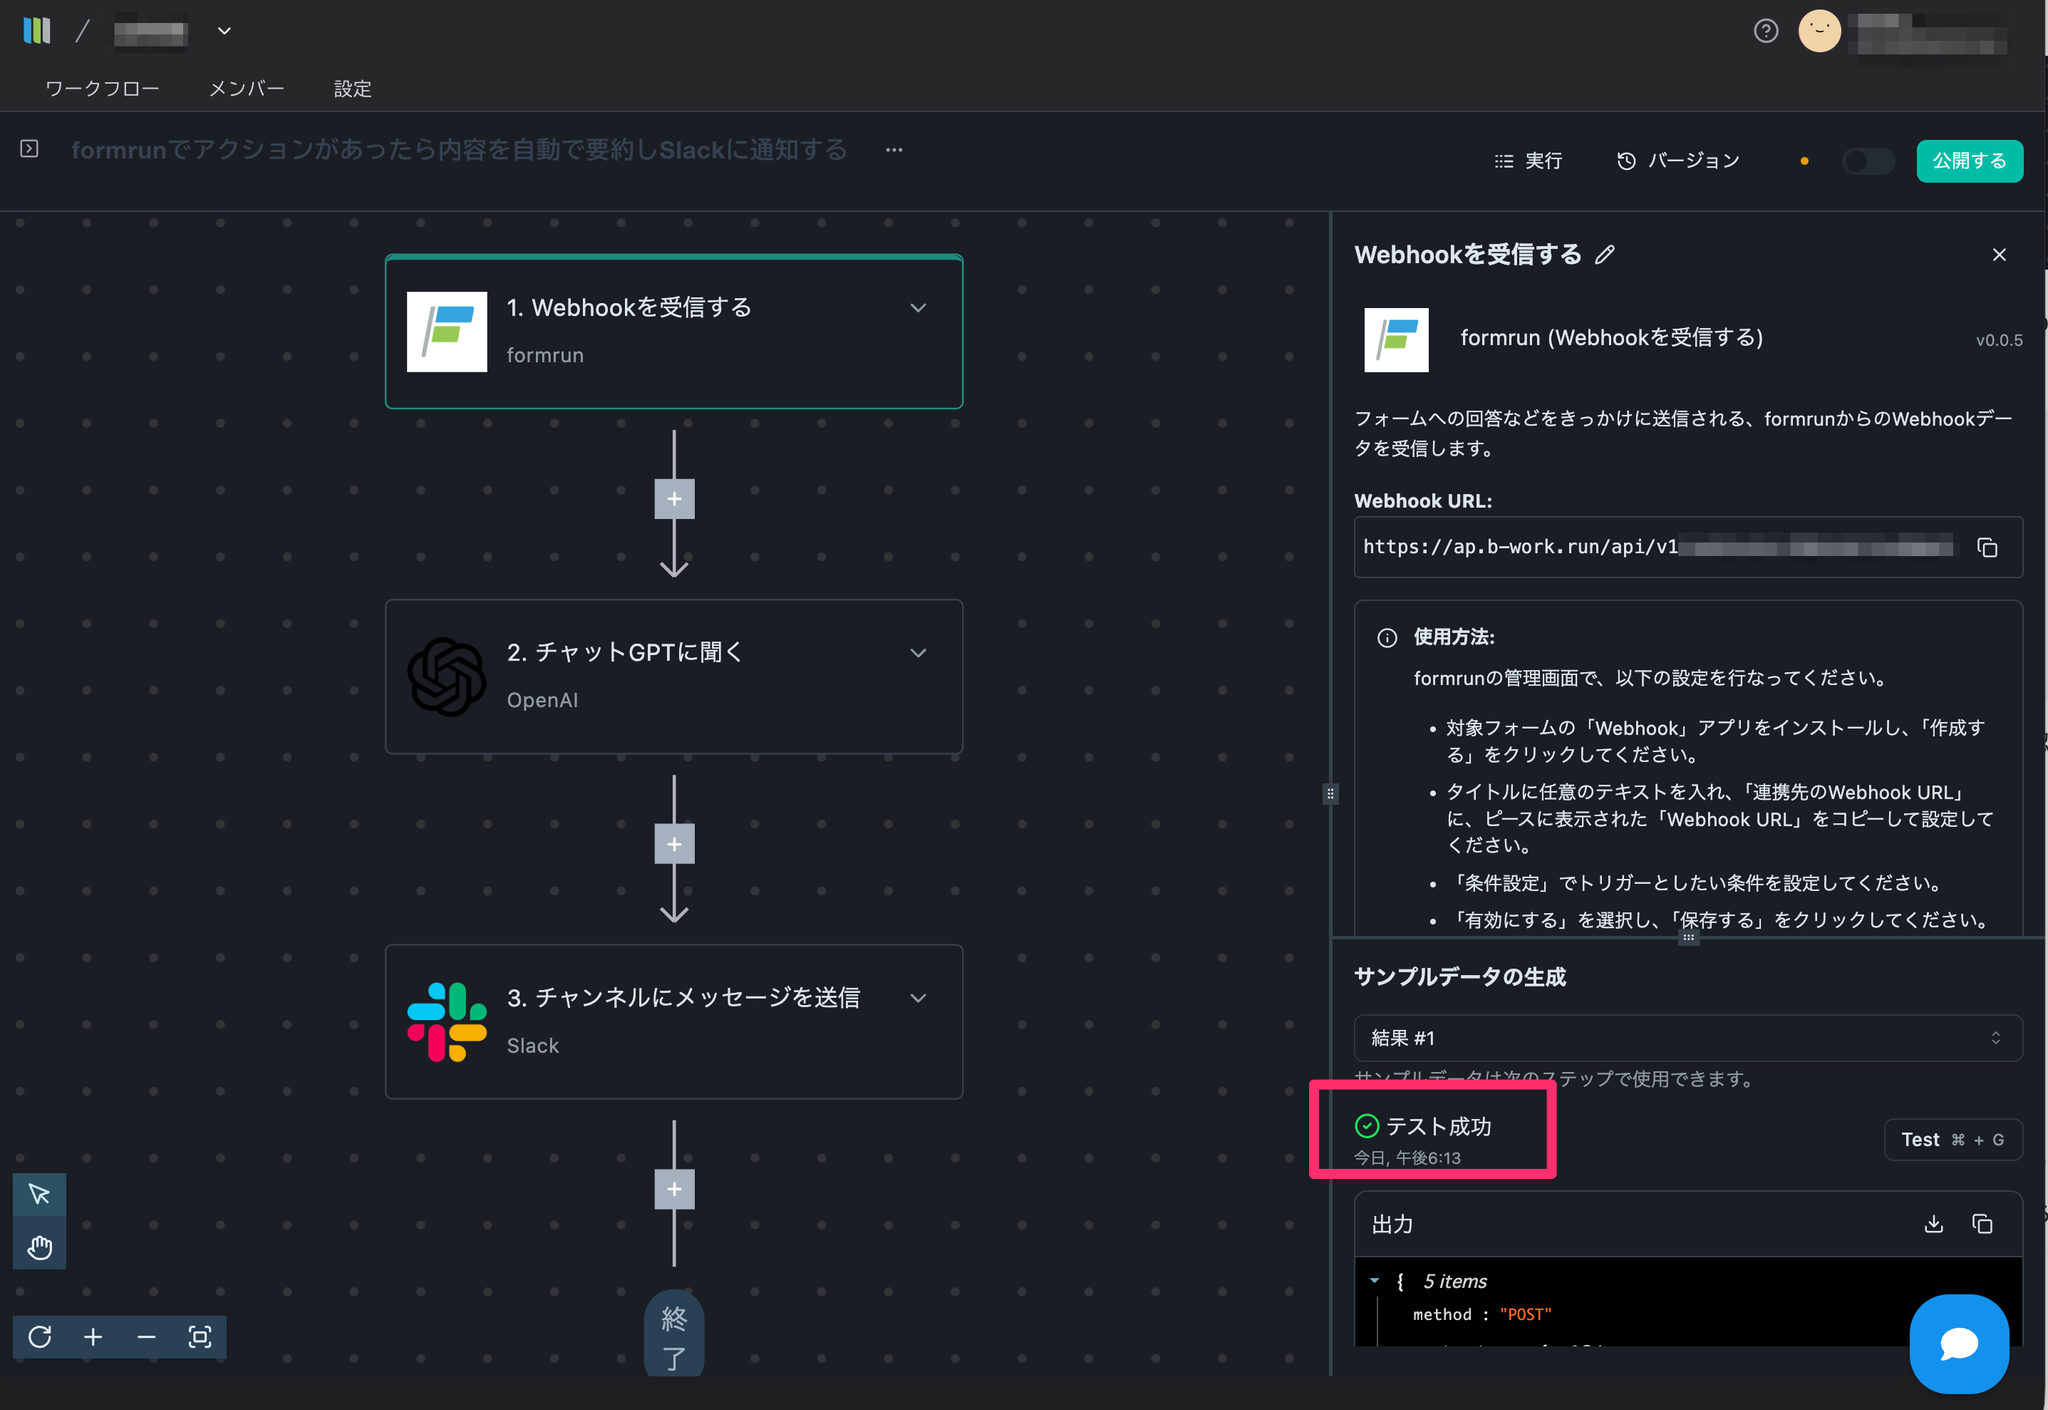Expand the Webhook step chevron
2048x1410 pixels.
(x=918, y=308)
